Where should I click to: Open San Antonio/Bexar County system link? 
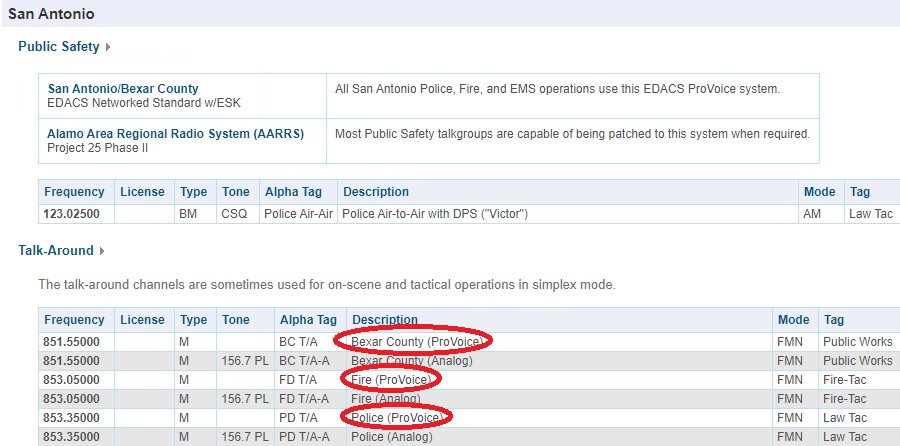click(x=123, y=89)
